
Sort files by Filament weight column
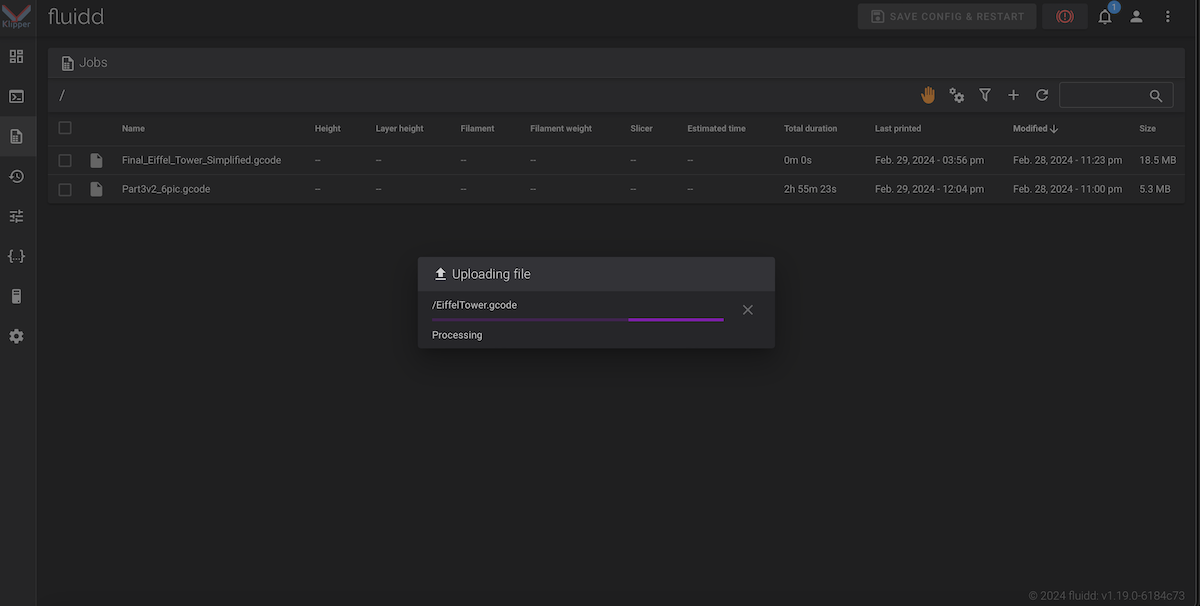pyautogui.click(x=561, y=129)
